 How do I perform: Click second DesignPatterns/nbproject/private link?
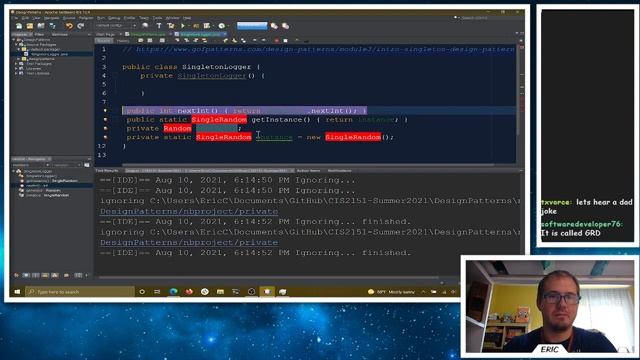189,242
